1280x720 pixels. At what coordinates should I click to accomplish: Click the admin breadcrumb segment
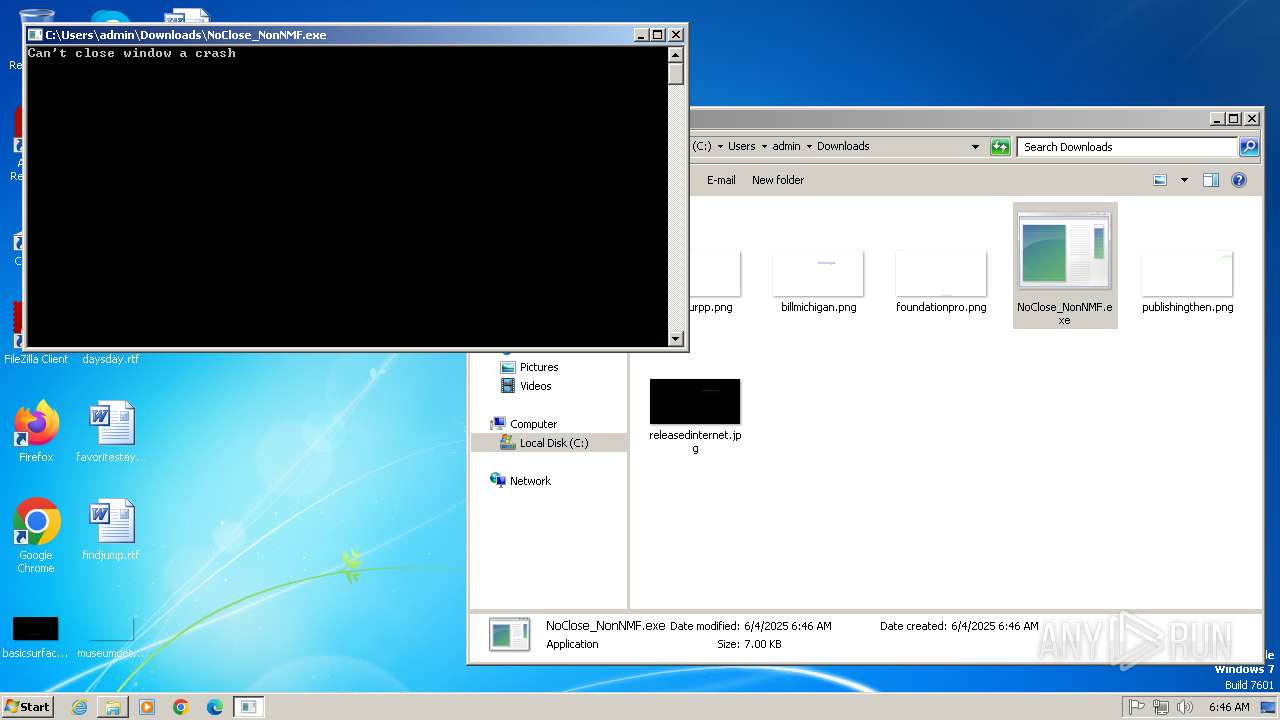pyautogui.click(x=786, y=146)
